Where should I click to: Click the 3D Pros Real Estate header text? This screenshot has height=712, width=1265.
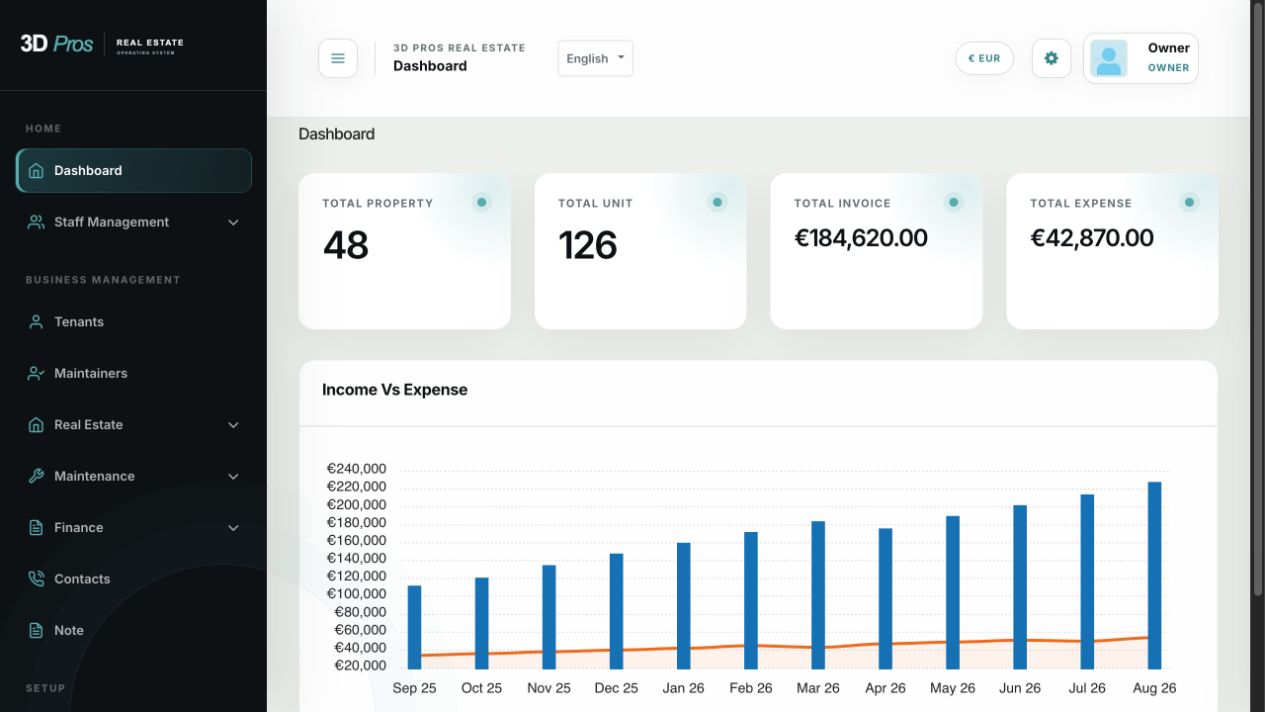click(x=459, y=48)
